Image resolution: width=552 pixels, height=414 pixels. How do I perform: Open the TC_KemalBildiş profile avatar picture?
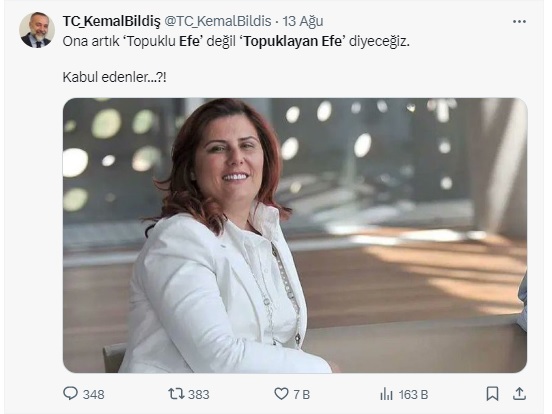(x=37, y=30)
